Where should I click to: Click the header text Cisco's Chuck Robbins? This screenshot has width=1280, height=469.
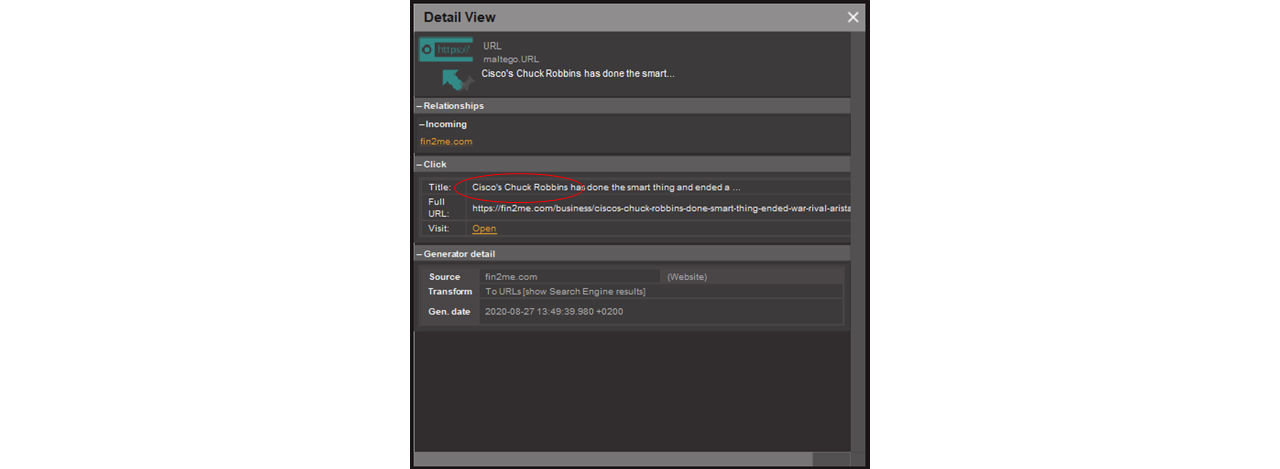578,73
